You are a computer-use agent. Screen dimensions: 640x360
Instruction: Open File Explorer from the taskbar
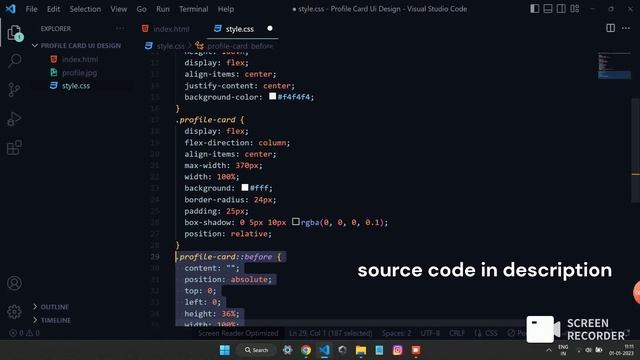361,350
